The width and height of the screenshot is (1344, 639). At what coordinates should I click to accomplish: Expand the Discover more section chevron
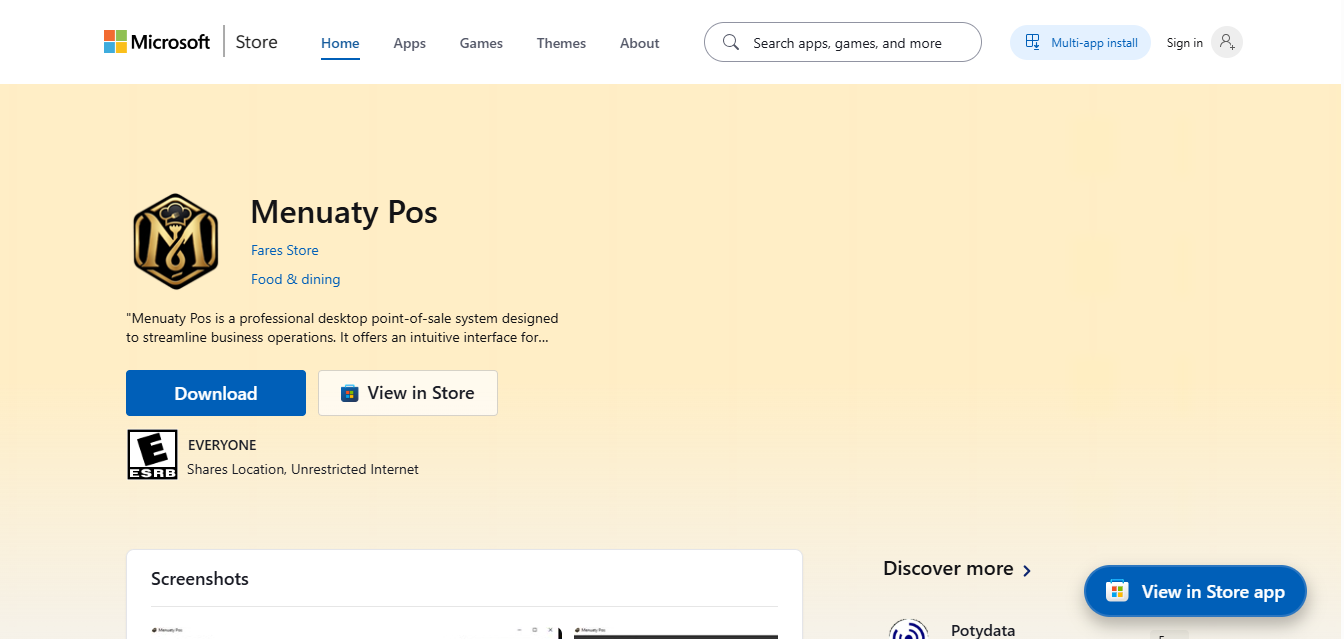(1026, 570)
